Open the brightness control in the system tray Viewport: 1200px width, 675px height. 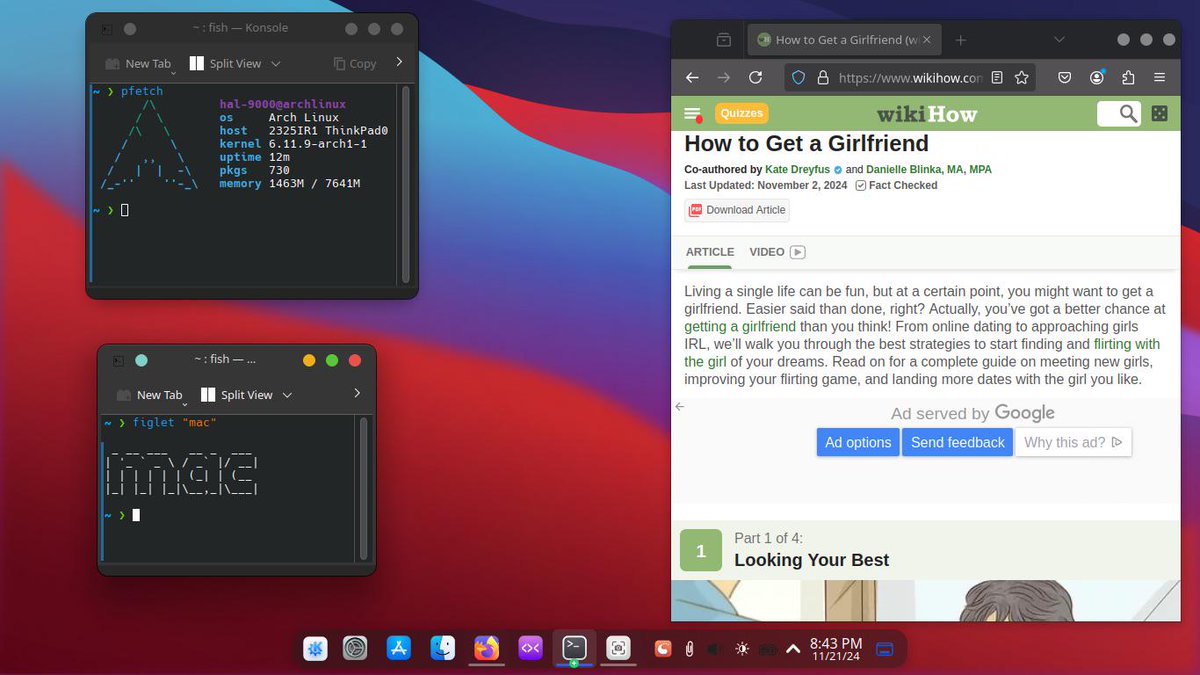(x=741, y=649)
